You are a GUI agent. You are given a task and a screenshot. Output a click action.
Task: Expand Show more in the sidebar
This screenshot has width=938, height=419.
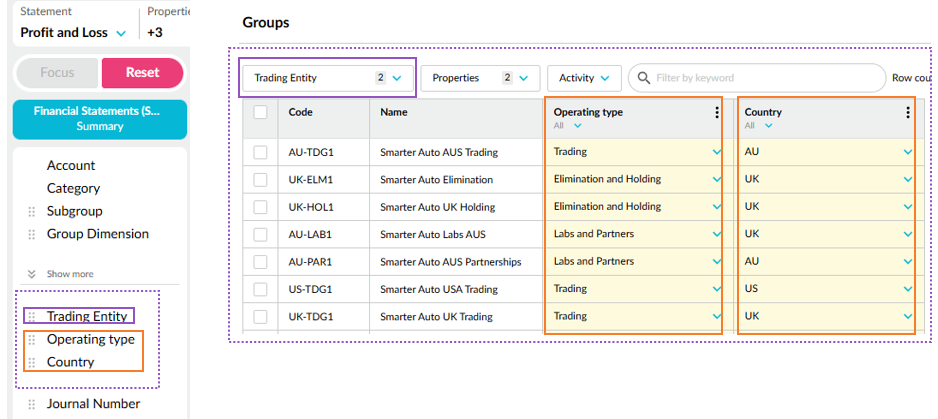coord(61,274)
